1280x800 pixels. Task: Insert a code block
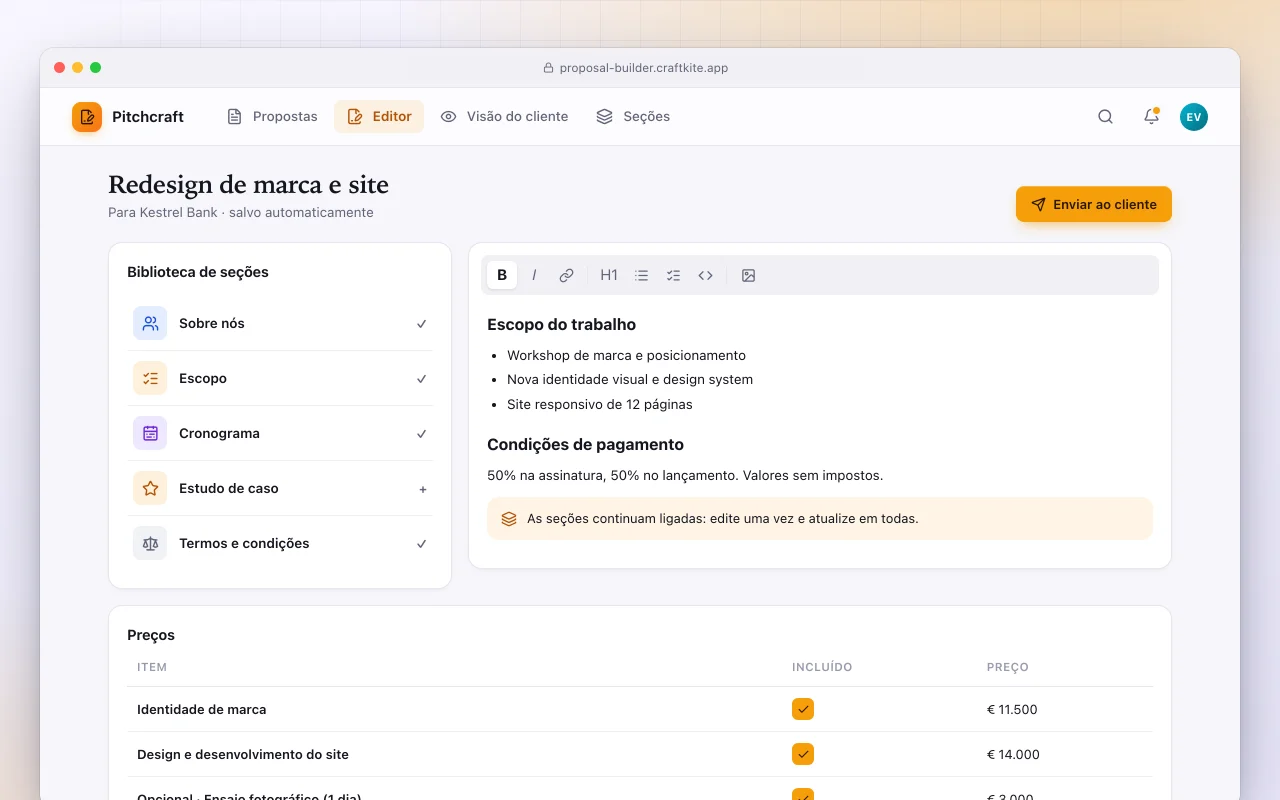[706, 275]
